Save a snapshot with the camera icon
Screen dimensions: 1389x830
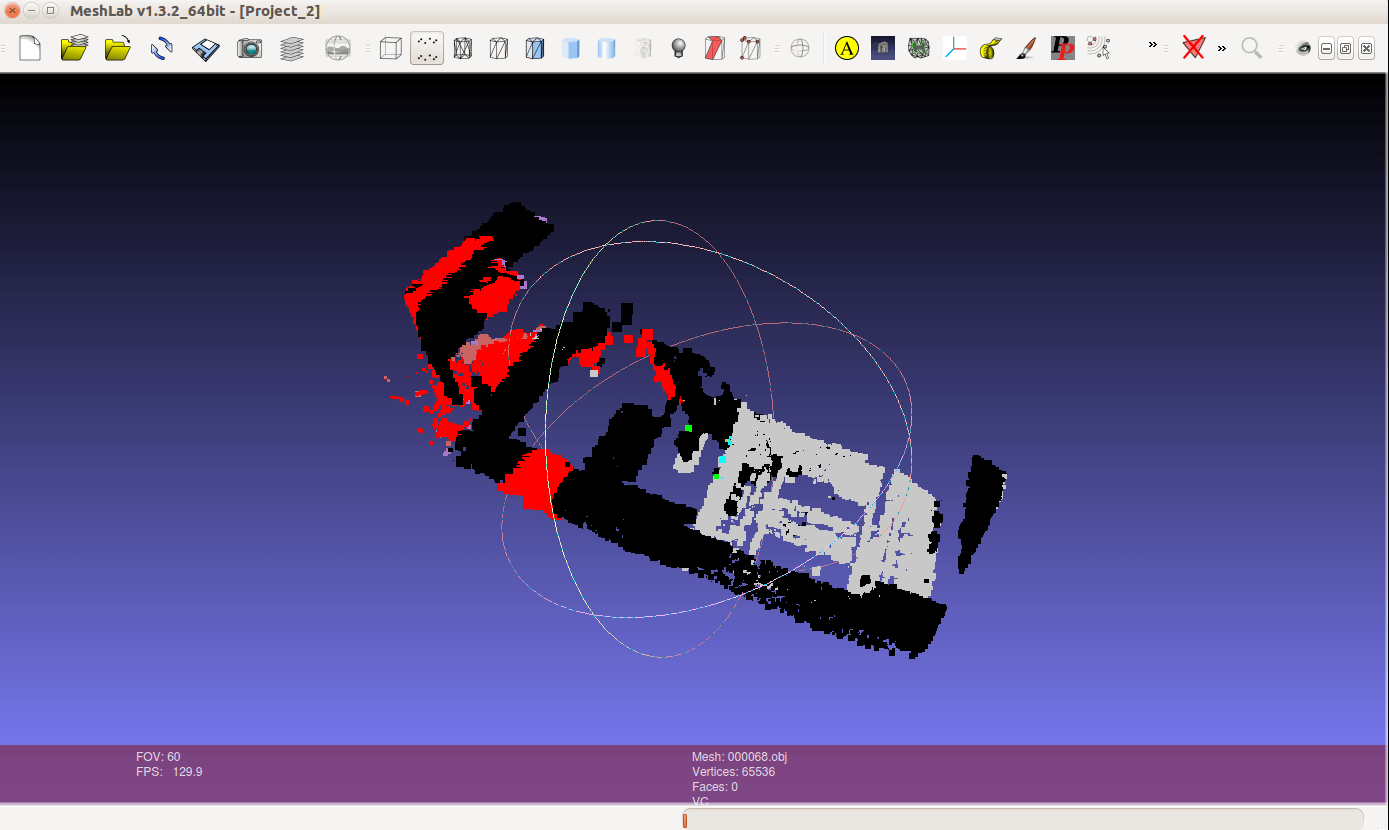(x=249, y=48)
